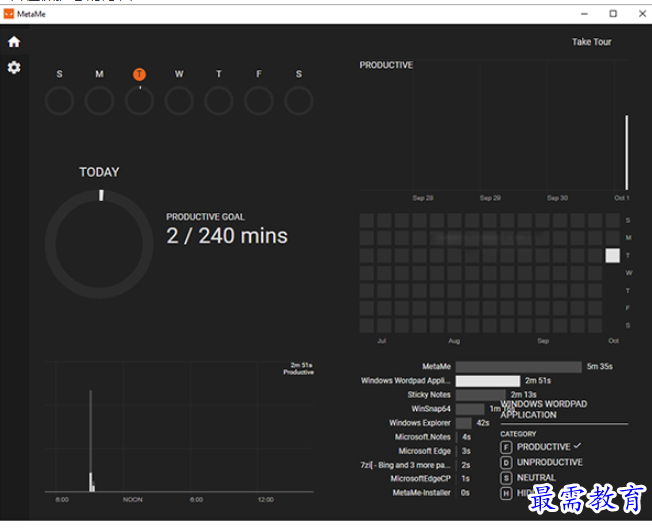
Task: Select Wednesday in the week row
Action: tap(179, 74)
